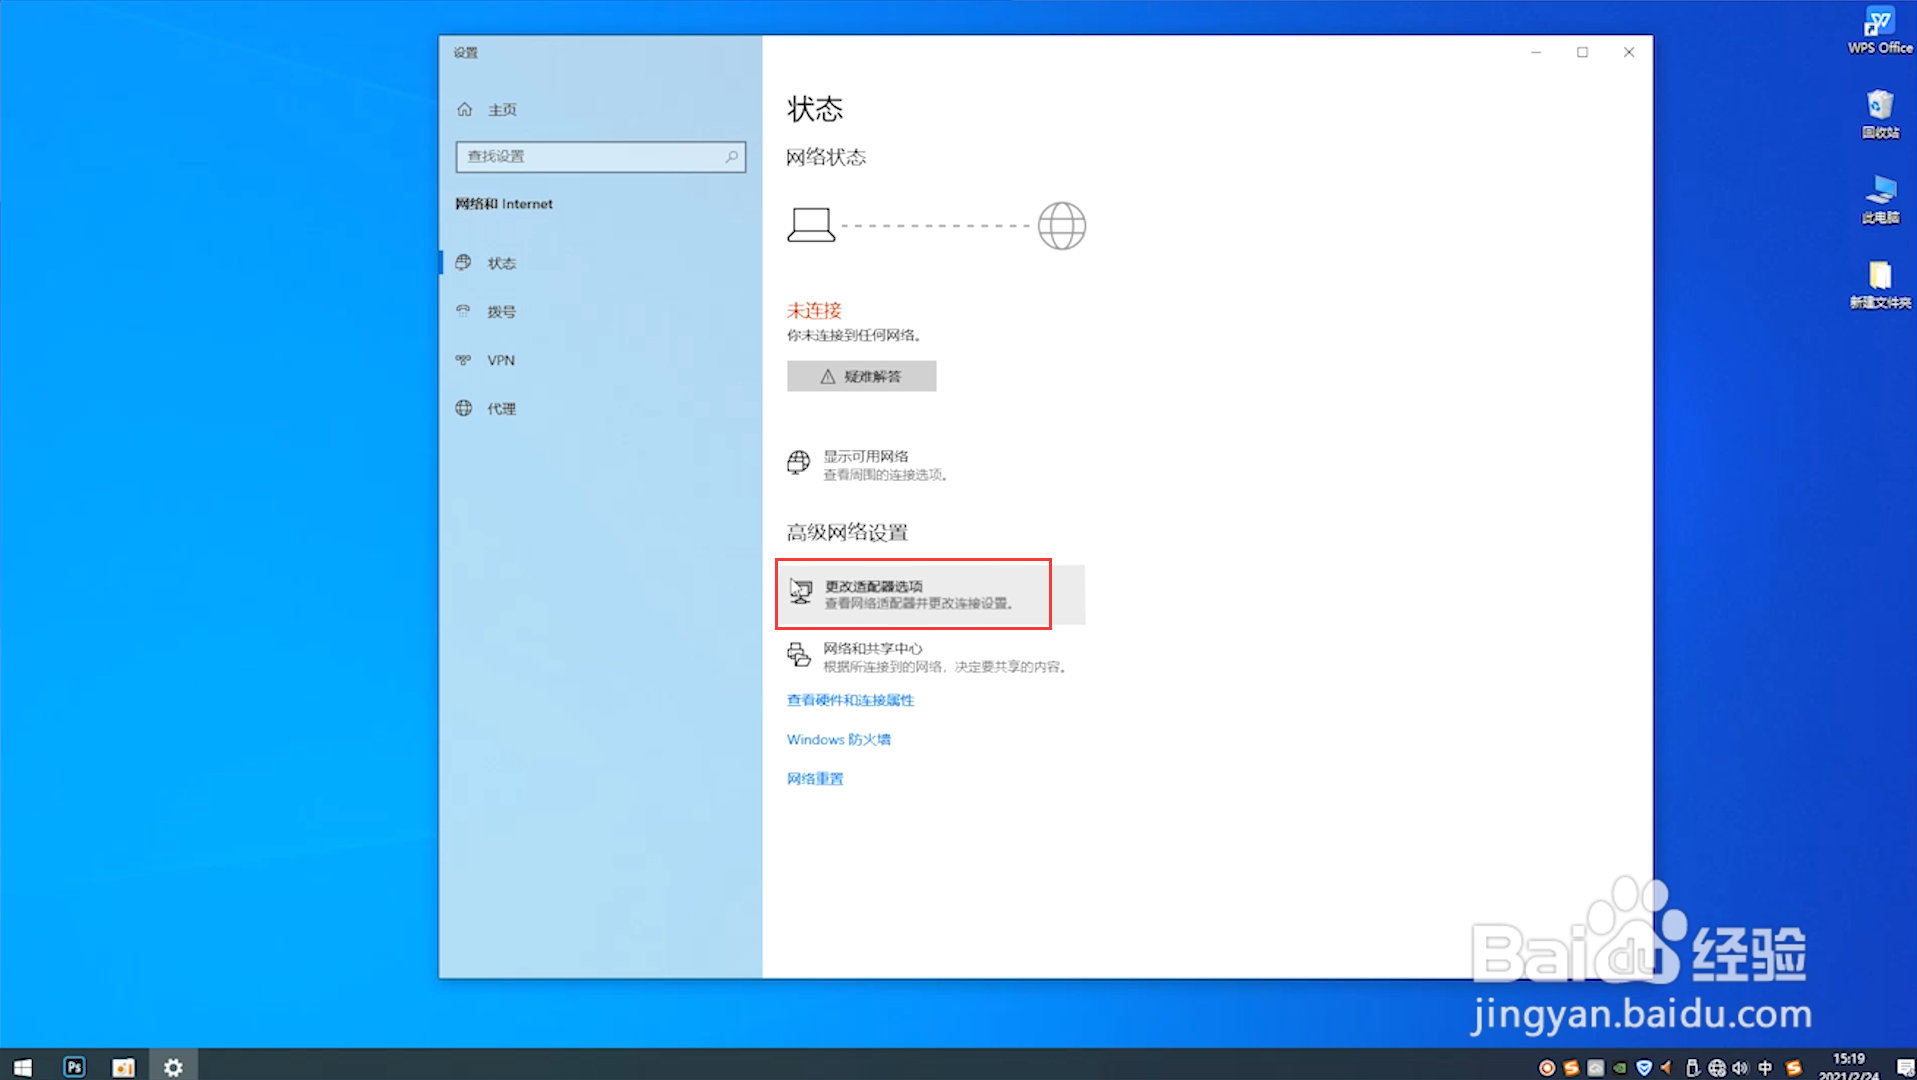Screen dimensions: 1917x1080
Task: Open Photoshop from the taskbar
Action: [x=74, y=1067]
